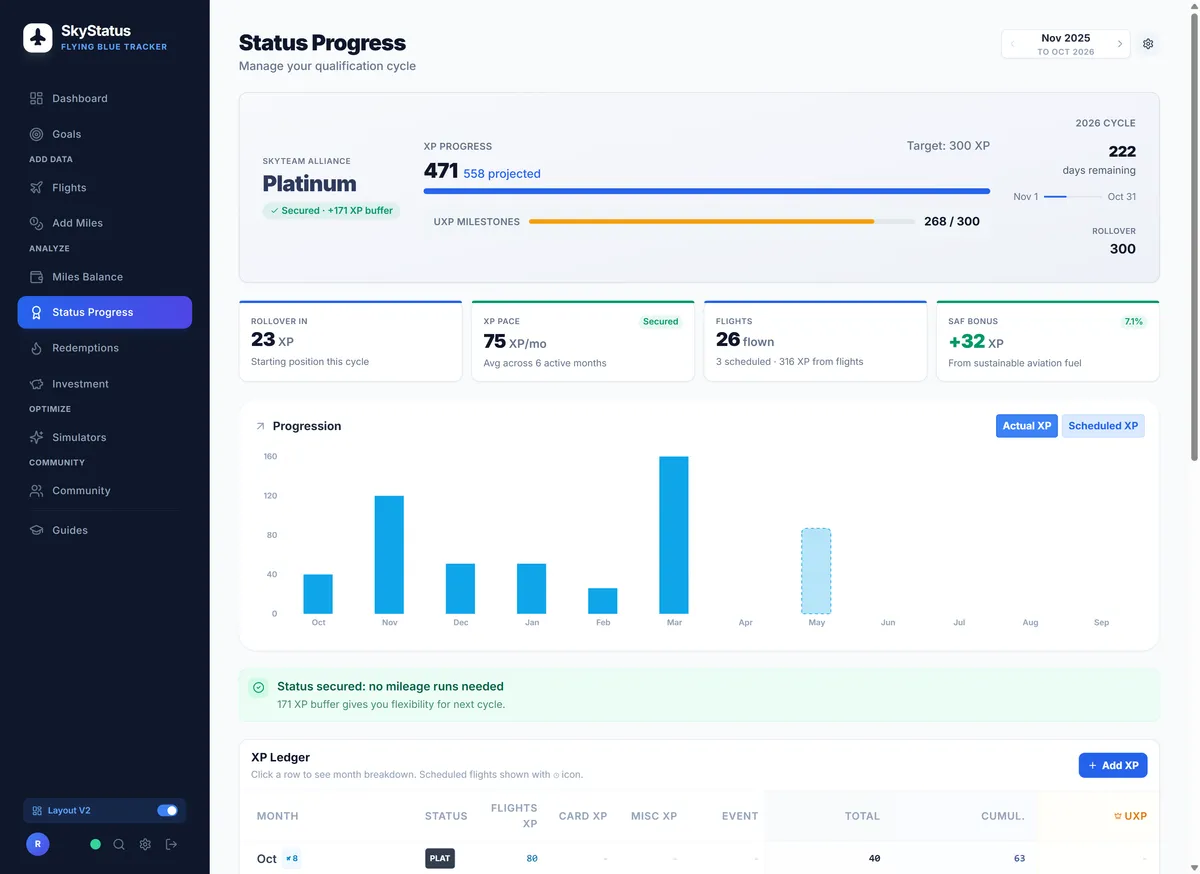Advance cycle with the Nov 2025 forward chevron
This screenshot has width=1200, height=874.
1119,43
